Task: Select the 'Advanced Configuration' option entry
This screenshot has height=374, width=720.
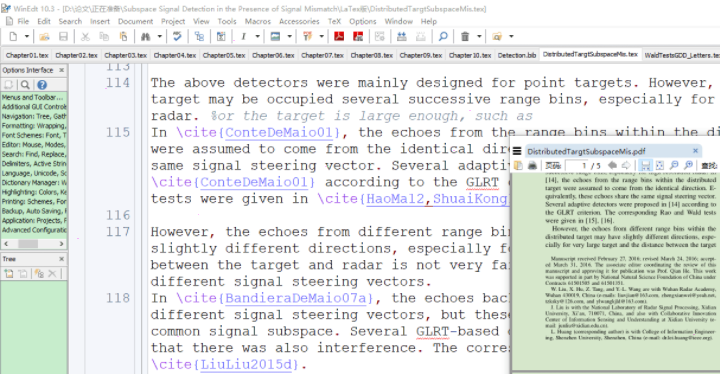Action: pos(34,230)
